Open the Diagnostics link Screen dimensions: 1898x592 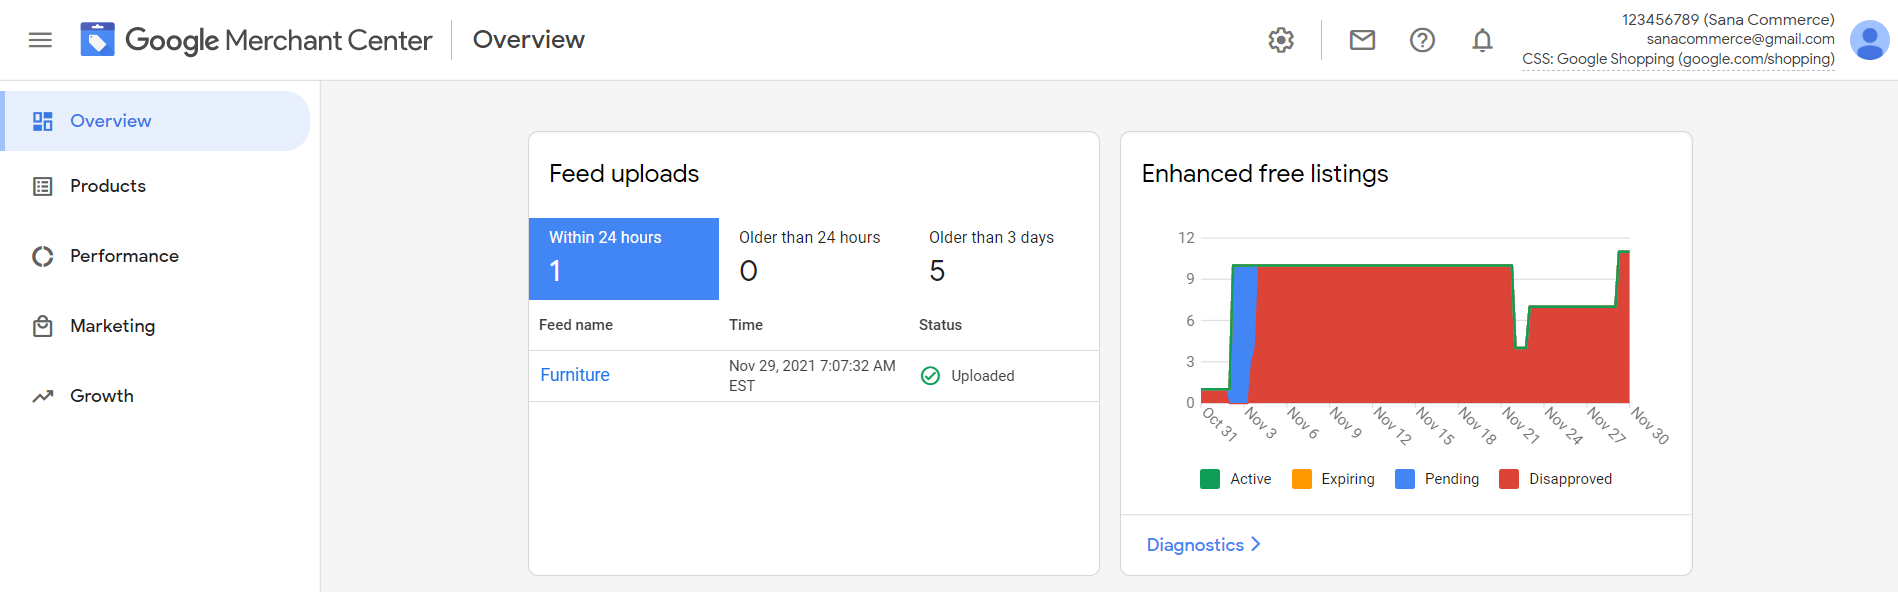point(1195,545)
